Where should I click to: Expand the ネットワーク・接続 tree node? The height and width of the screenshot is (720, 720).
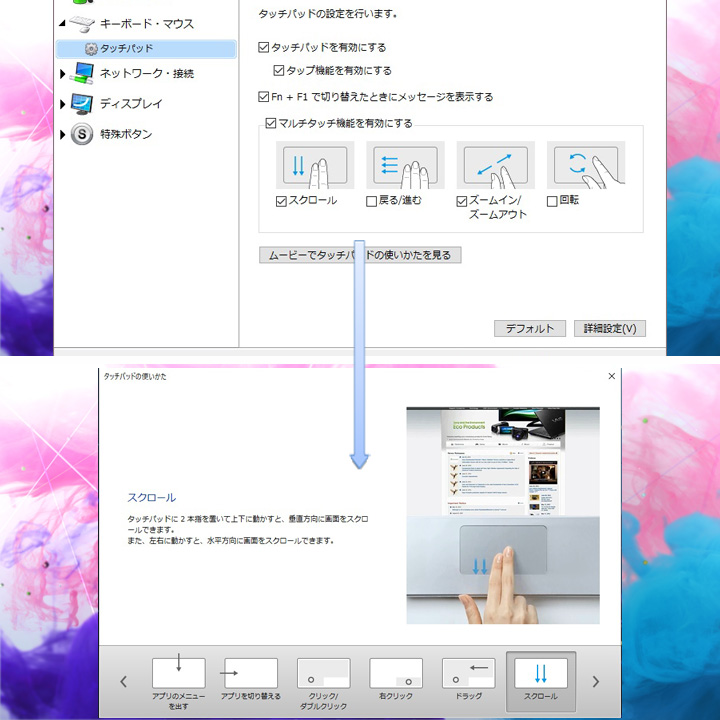[63, 74]
